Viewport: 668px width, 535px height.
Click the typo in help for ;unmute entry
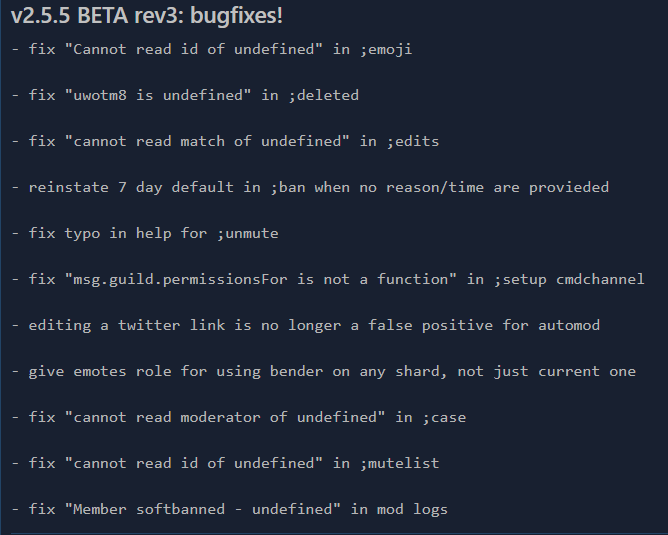(x=145, y=233)
